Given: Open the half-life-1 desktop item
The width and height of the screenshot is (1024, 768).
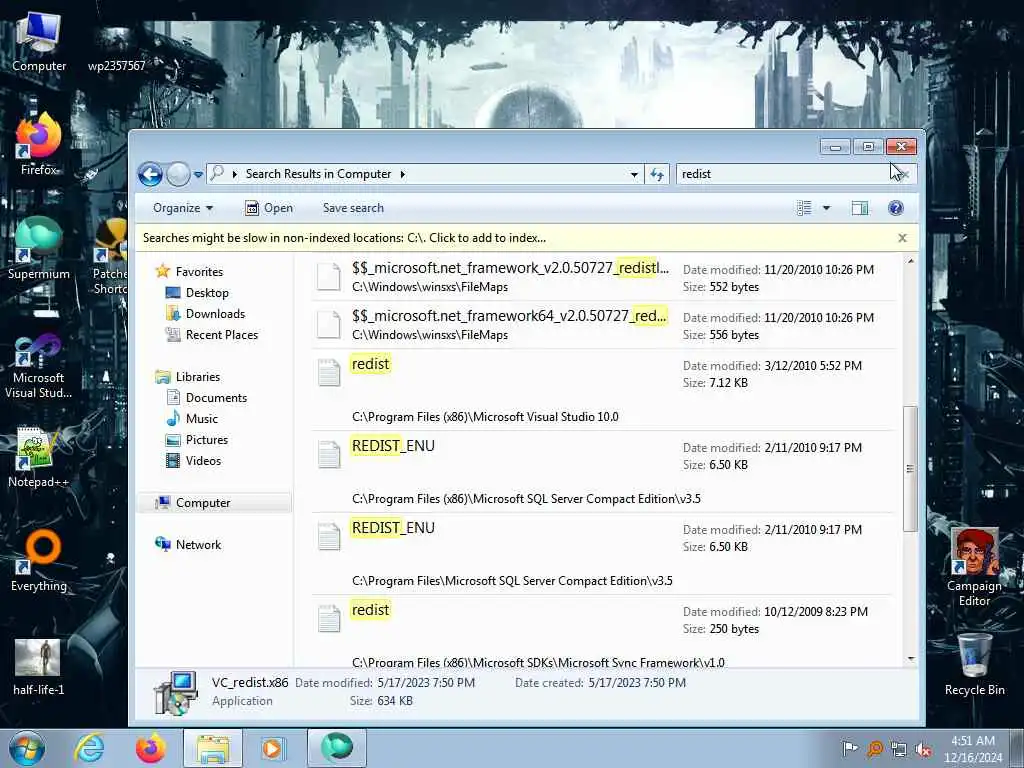Looking at the screenshot, I should [39, 666].
